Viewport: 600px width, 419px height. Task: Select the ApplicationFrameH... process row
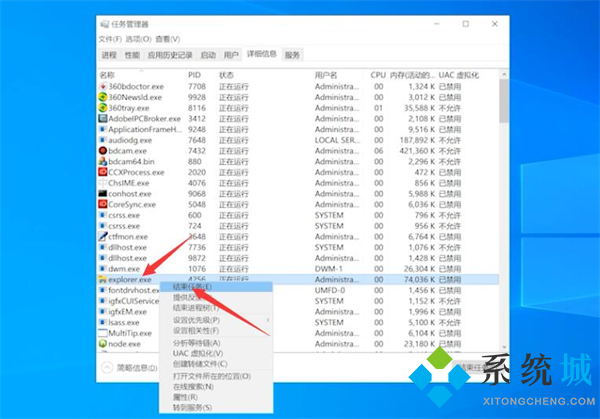[298, 129]
